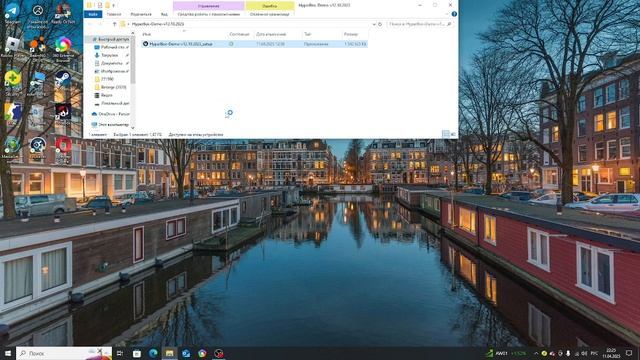
Task: Click the Up arrow in Explorer navigation
Action: [114, 24]
